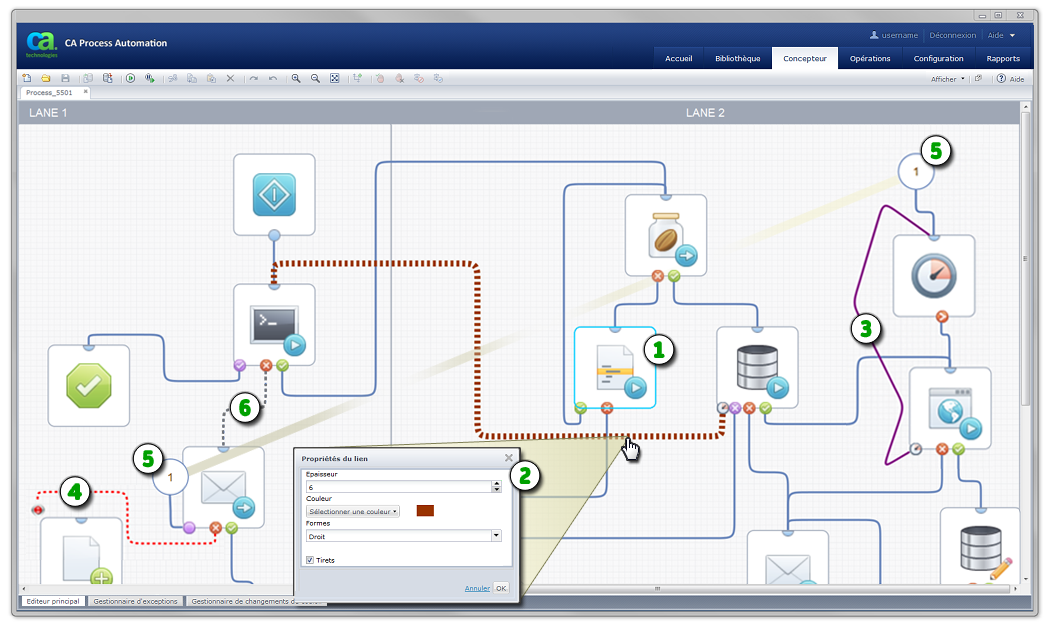Click the Delete X toolbar icon
Screen dimensions: 1050x627
230,78
